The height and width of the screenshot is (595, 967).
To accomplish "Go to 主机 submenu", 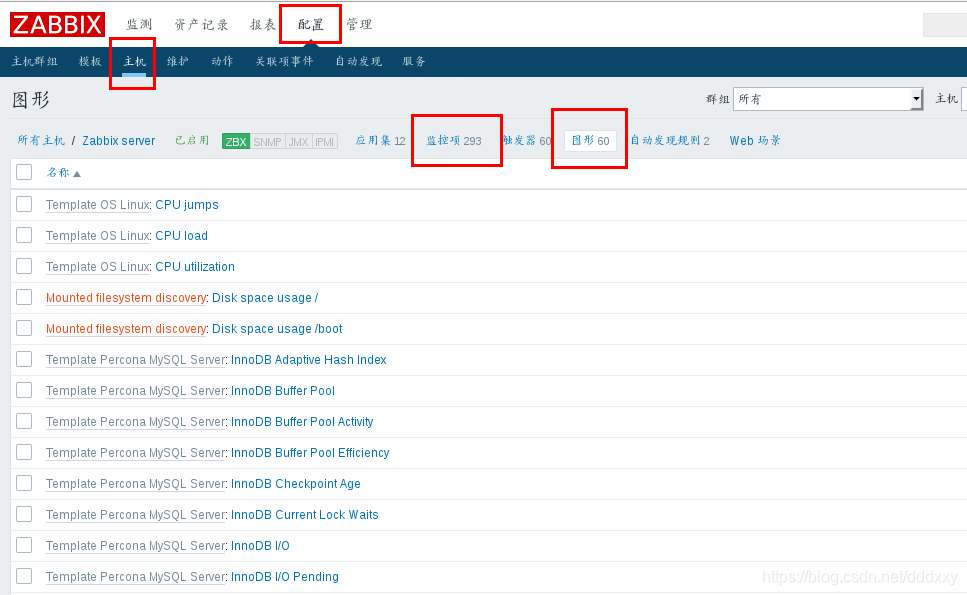I will click(134, 62).
